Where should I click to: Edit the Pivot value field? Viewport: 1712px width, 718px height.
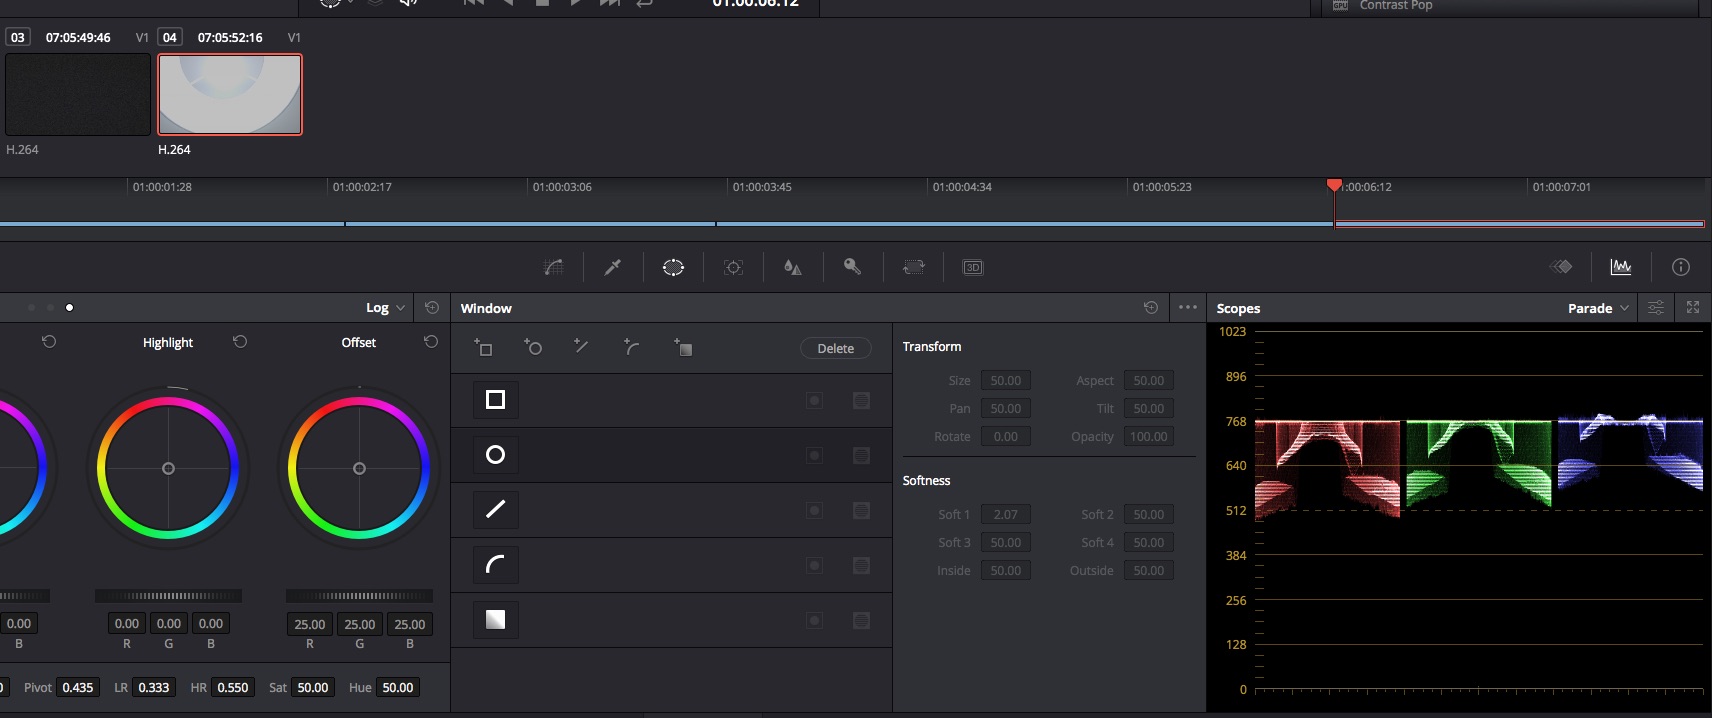tap(78, 687)
